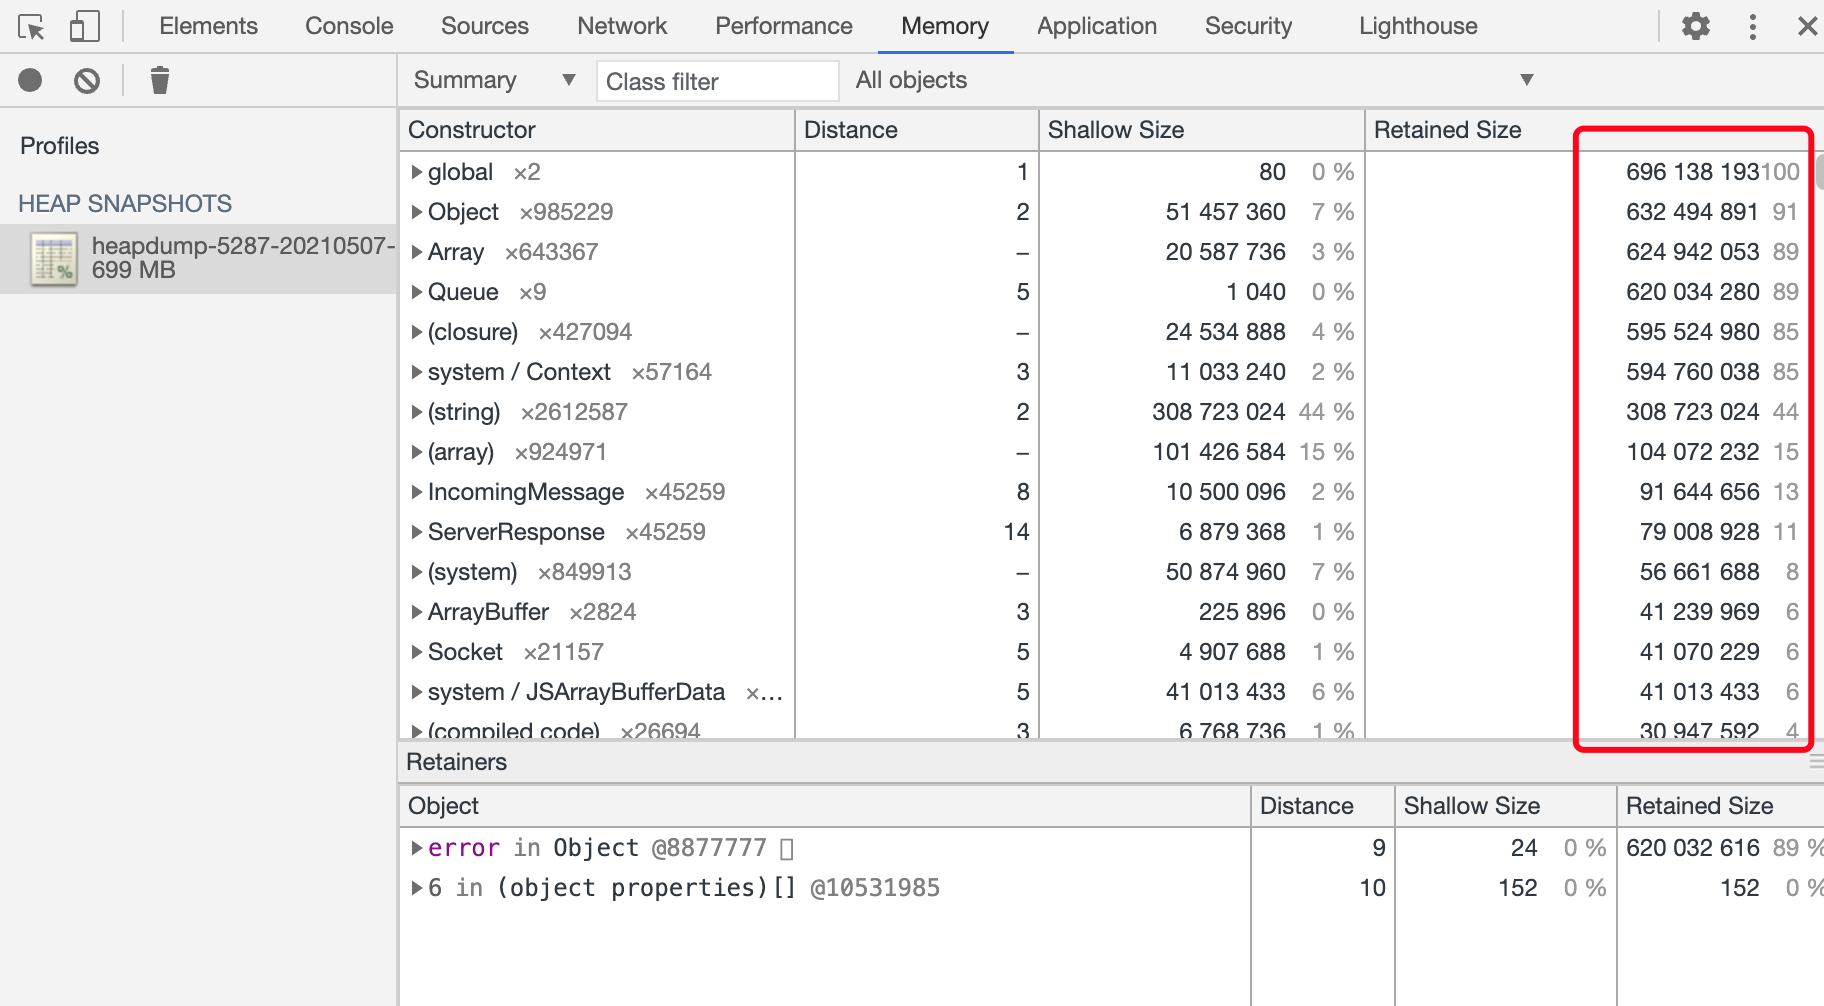Select the (string) shallow size 308 723 024
Viewport: 1824px width, 1006px height.
[1218, 412]
